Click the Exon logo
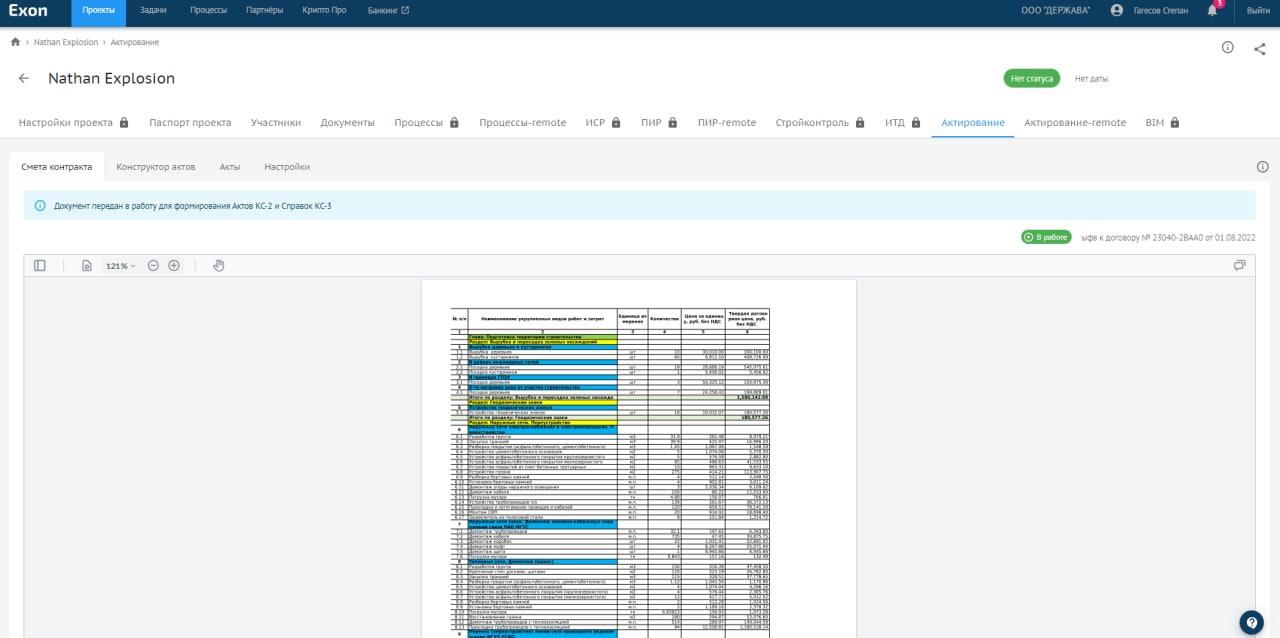Viewport: 1280px width, 638px height. tap(27, 10)
